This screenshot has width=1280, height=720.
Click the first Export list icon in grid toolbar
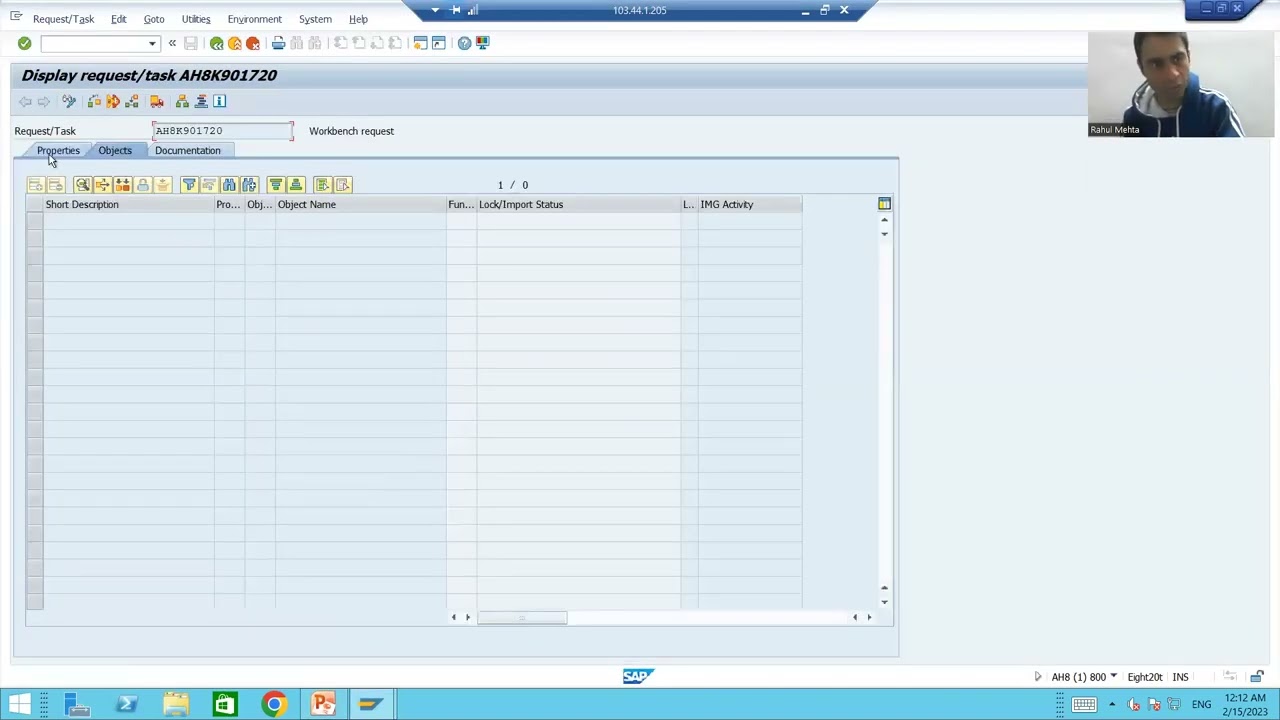(322, 185)
